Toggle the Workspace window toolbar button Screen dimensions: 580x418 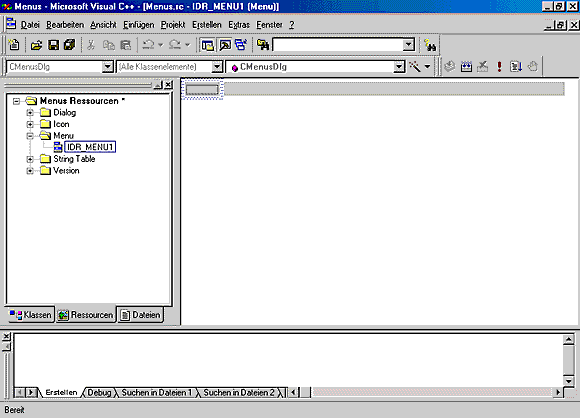[207, 45]
